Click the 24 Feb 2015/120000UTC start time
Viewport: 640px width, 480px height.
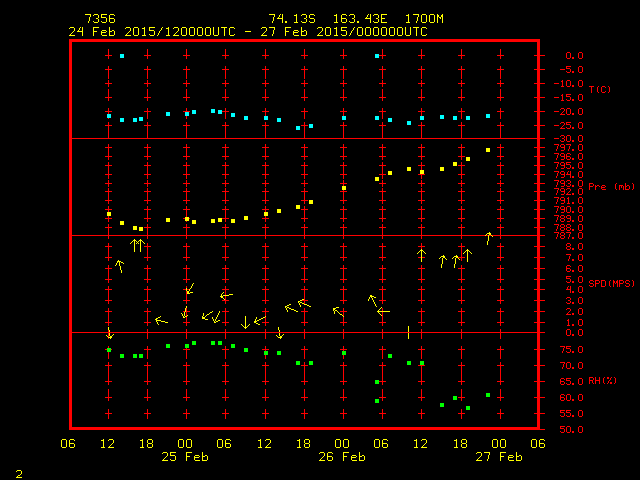146,32
